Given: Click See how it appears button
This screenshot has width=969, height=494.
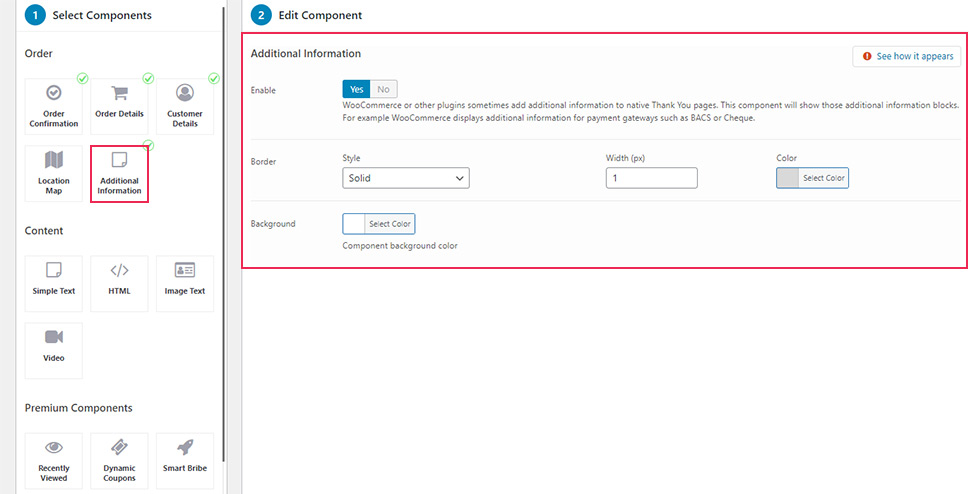Looking at the screenshot, I should pos(907,56).
